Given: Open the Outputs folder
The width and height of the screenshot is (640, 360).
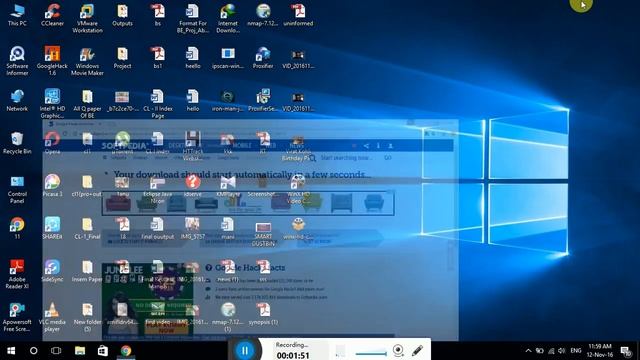Looking at the screenshot, I should tap(122, 15).
